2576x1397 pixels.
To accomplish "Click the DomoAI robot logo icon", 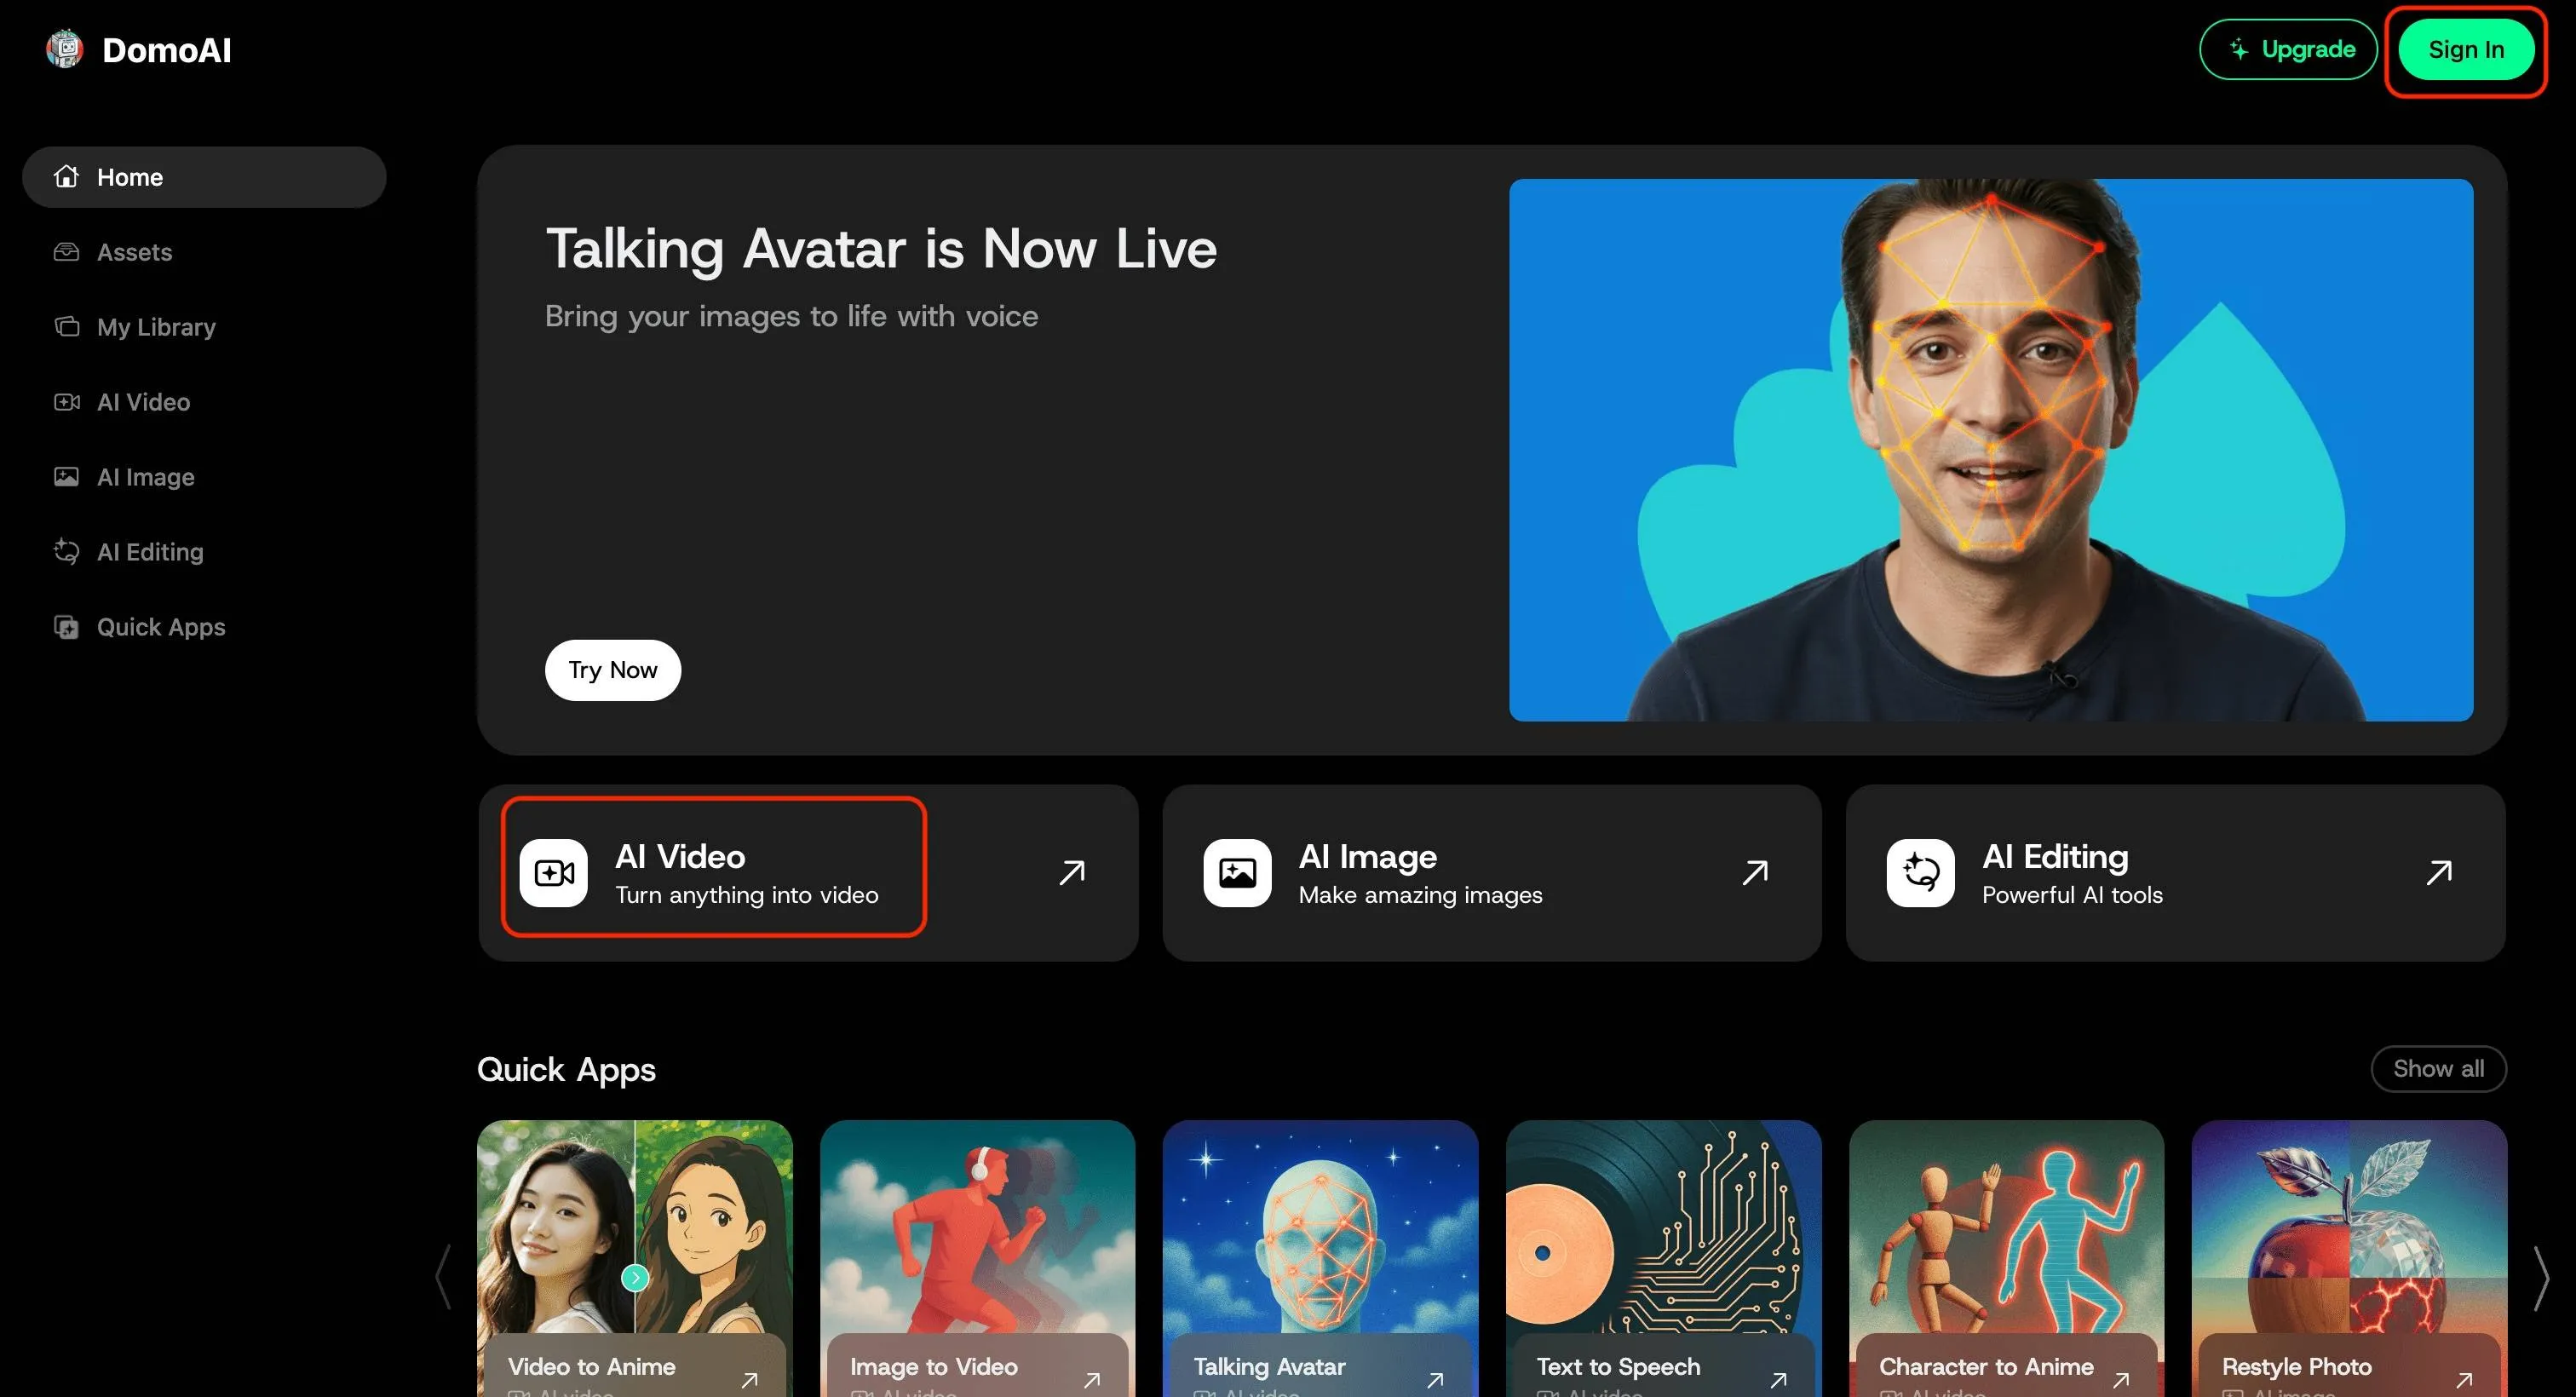I will pos(65,49).
